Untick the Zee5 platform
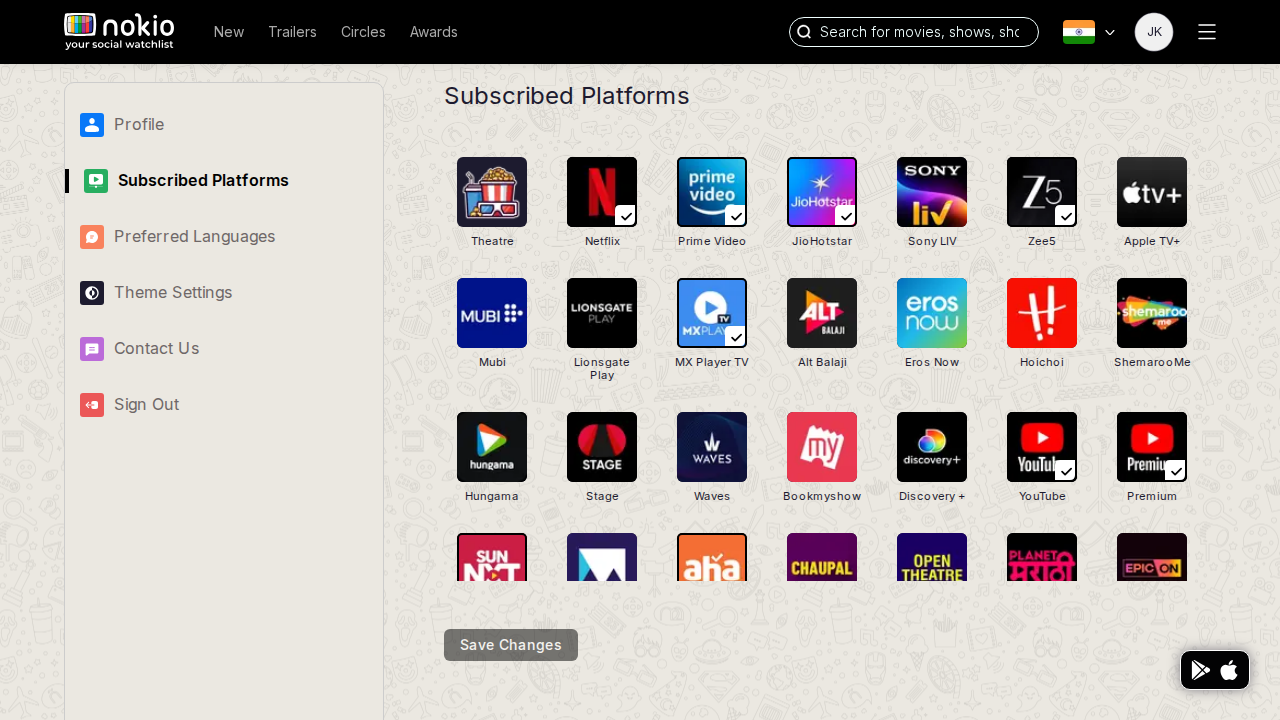1280x720 pixels. (x=1042, y=192)
